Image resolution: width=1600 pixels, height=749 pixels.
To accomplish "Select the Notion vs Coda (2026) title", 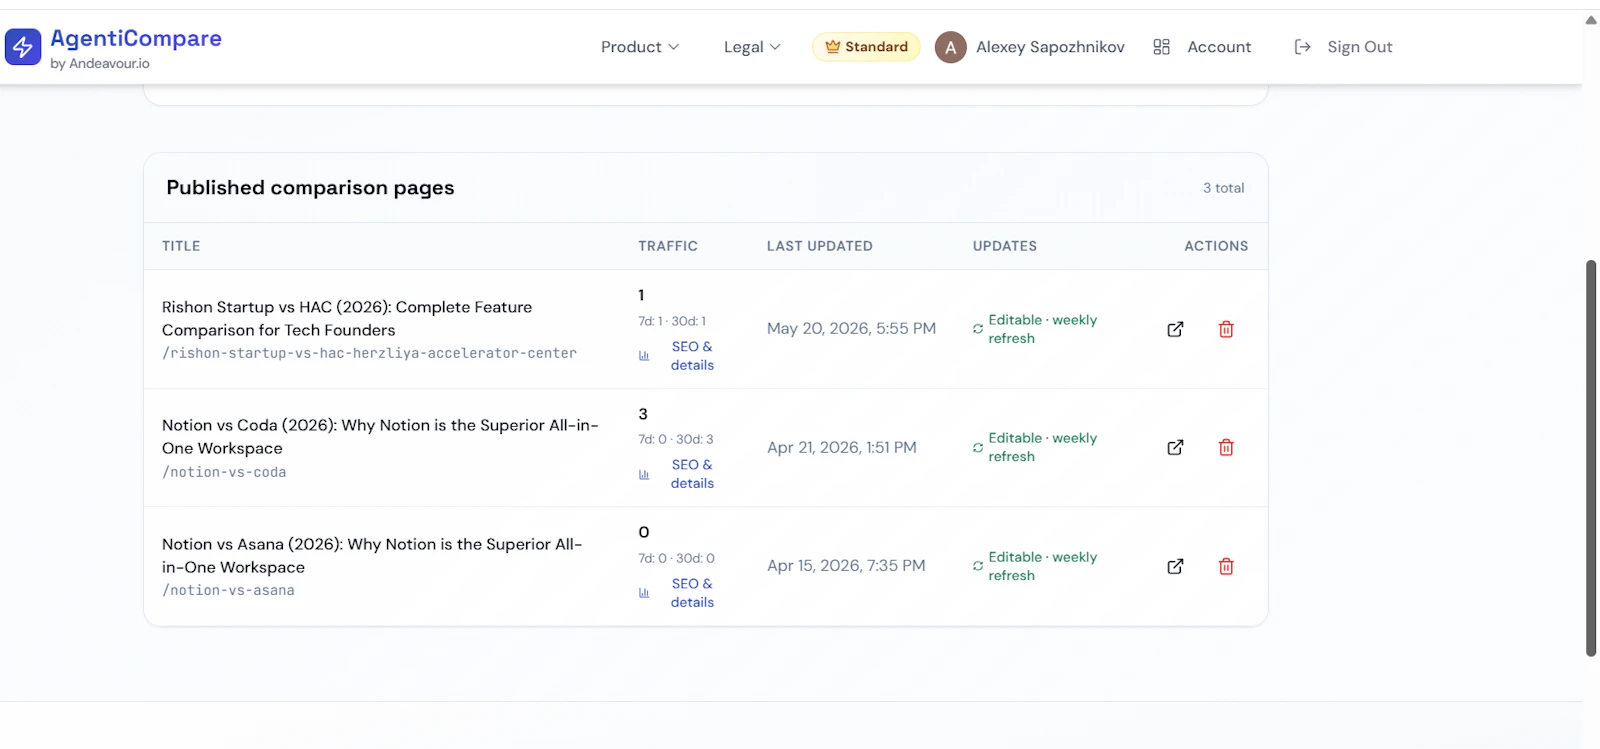I will click(380, 437).
